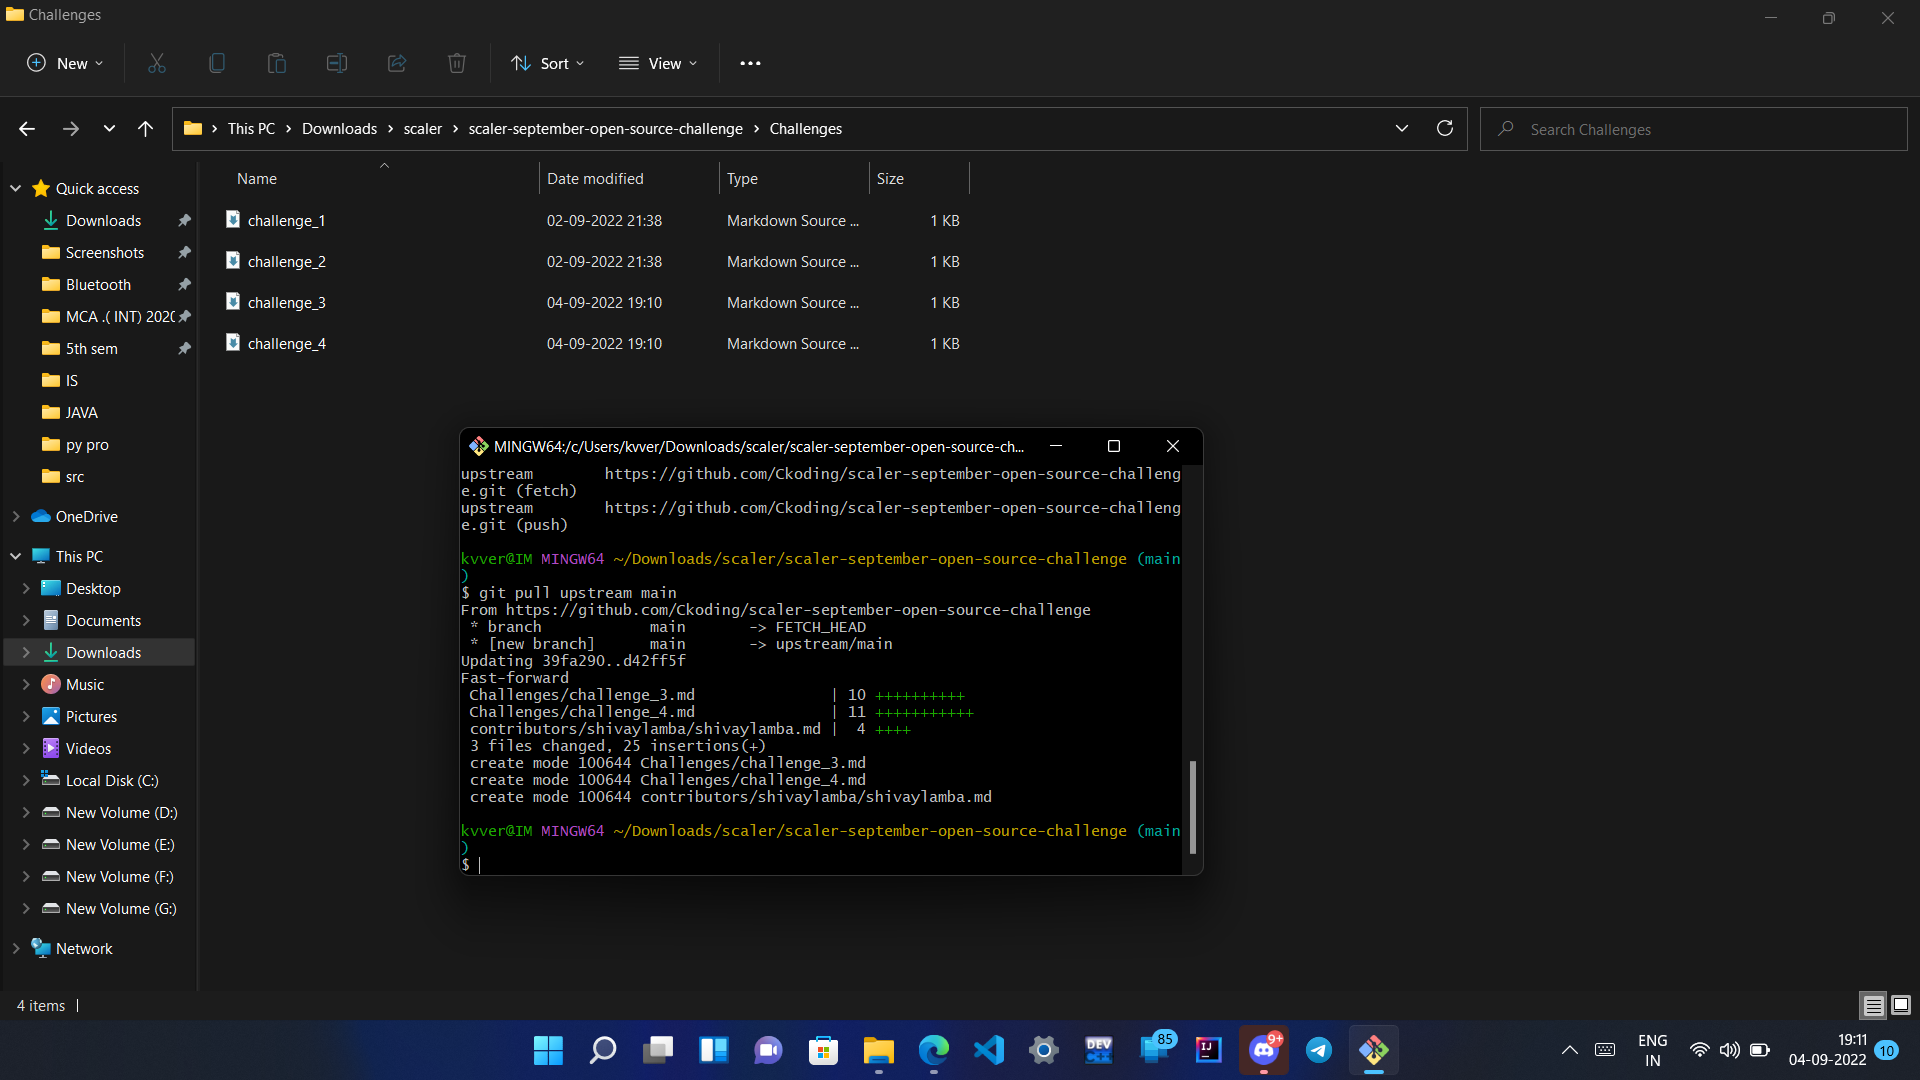Screen dimensions: 1920x1080
Task: Unpin the Bluetooth folder pin
Action: tap(184, 284)
